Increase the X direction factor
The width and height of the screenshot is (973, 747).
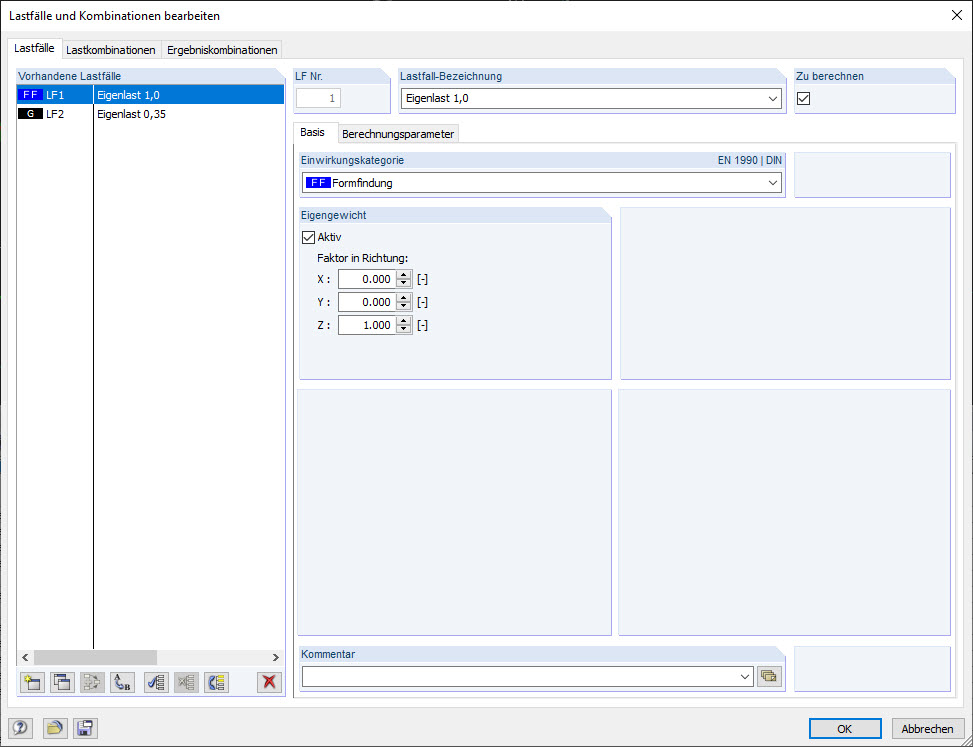tap(404, 275)
